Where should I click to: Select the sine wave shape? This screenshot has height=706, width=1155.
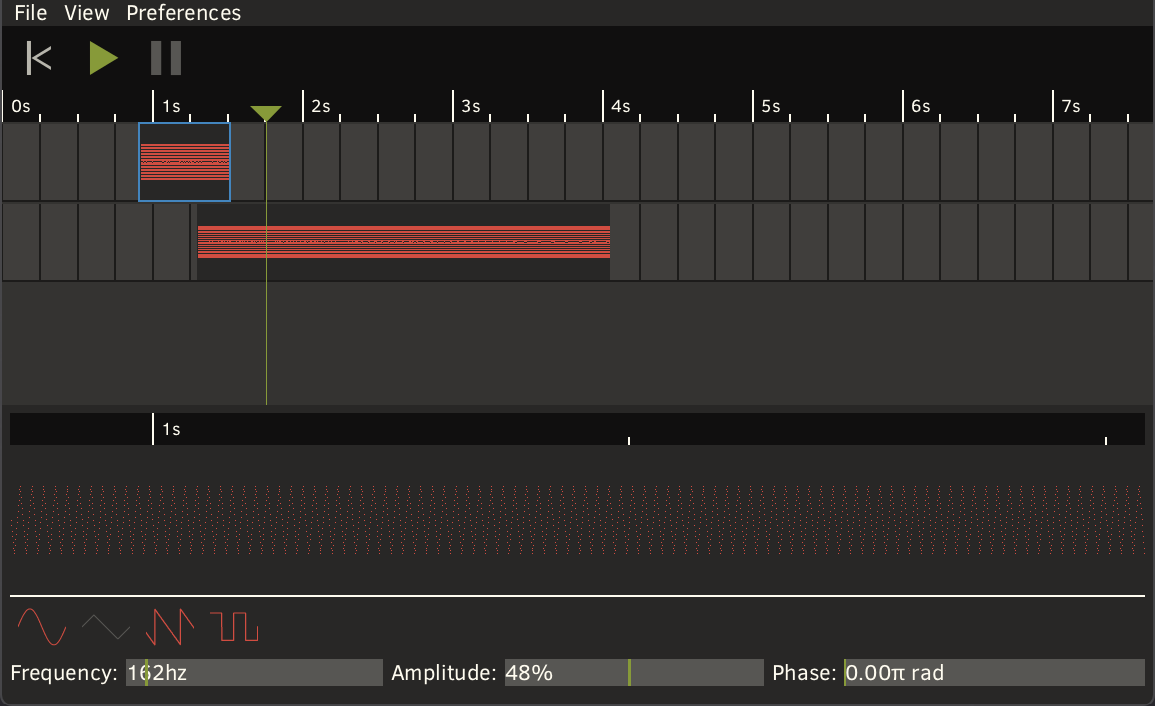click(42, 627)
